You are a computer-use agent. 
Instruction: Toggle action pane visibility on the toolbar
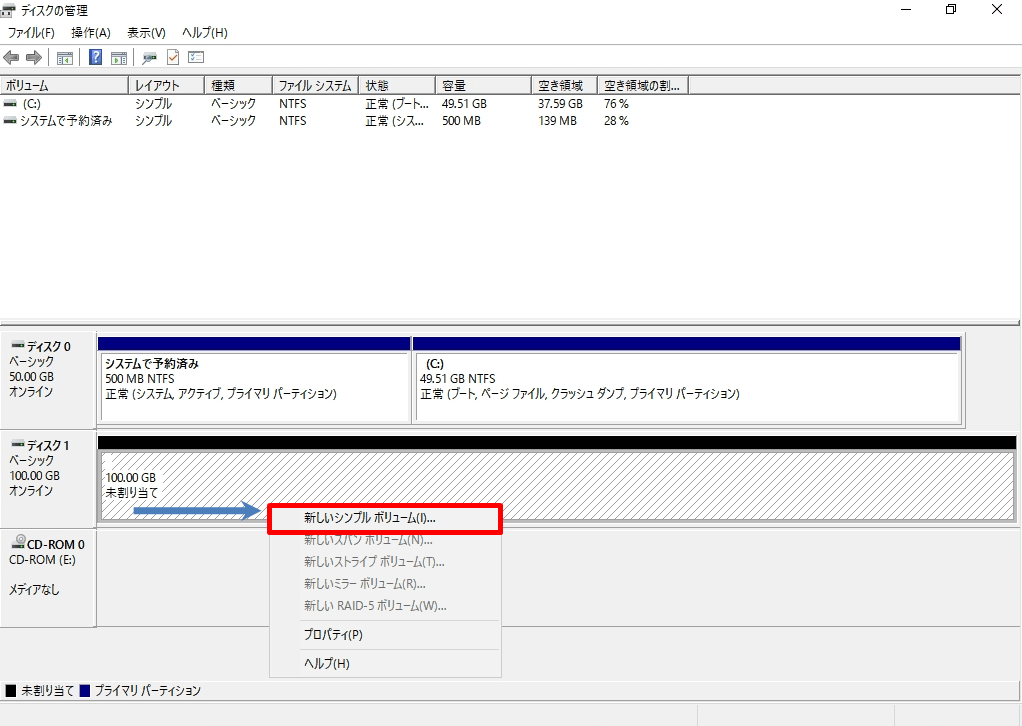pyautogui.click(x=119, y=57)
